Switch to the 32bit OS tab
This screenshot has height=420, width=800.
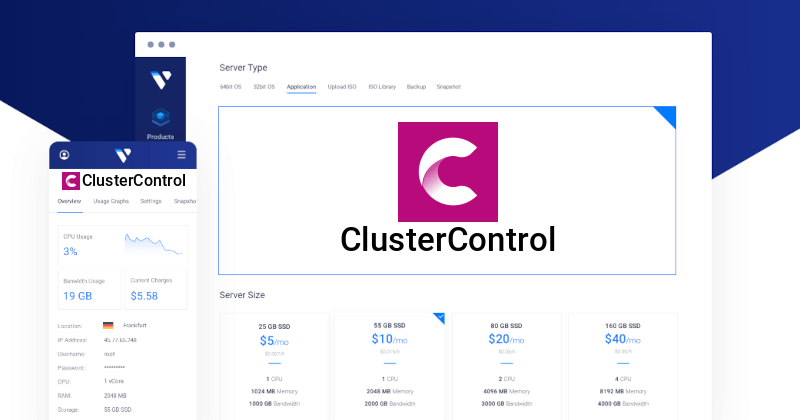(265, 87)
